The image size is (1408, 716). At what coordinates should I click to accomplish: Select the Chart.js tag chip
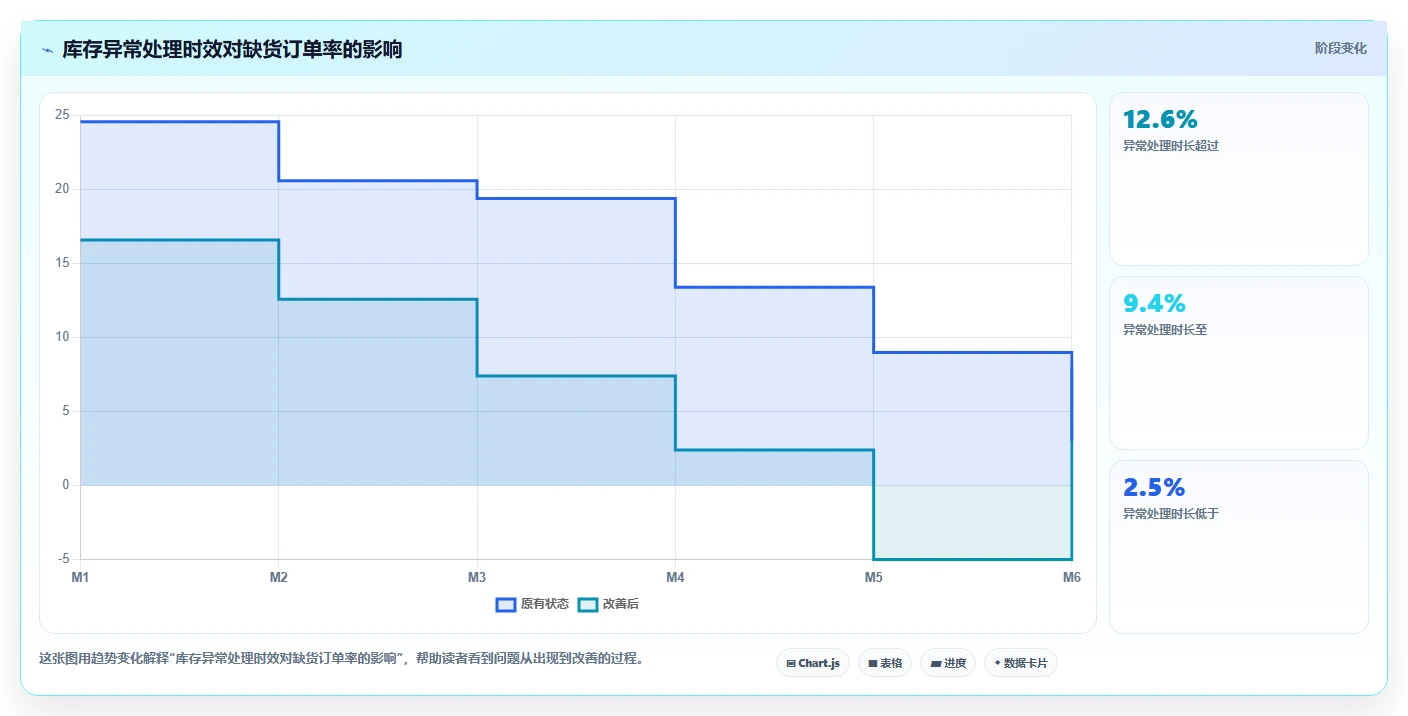point(812,663)
